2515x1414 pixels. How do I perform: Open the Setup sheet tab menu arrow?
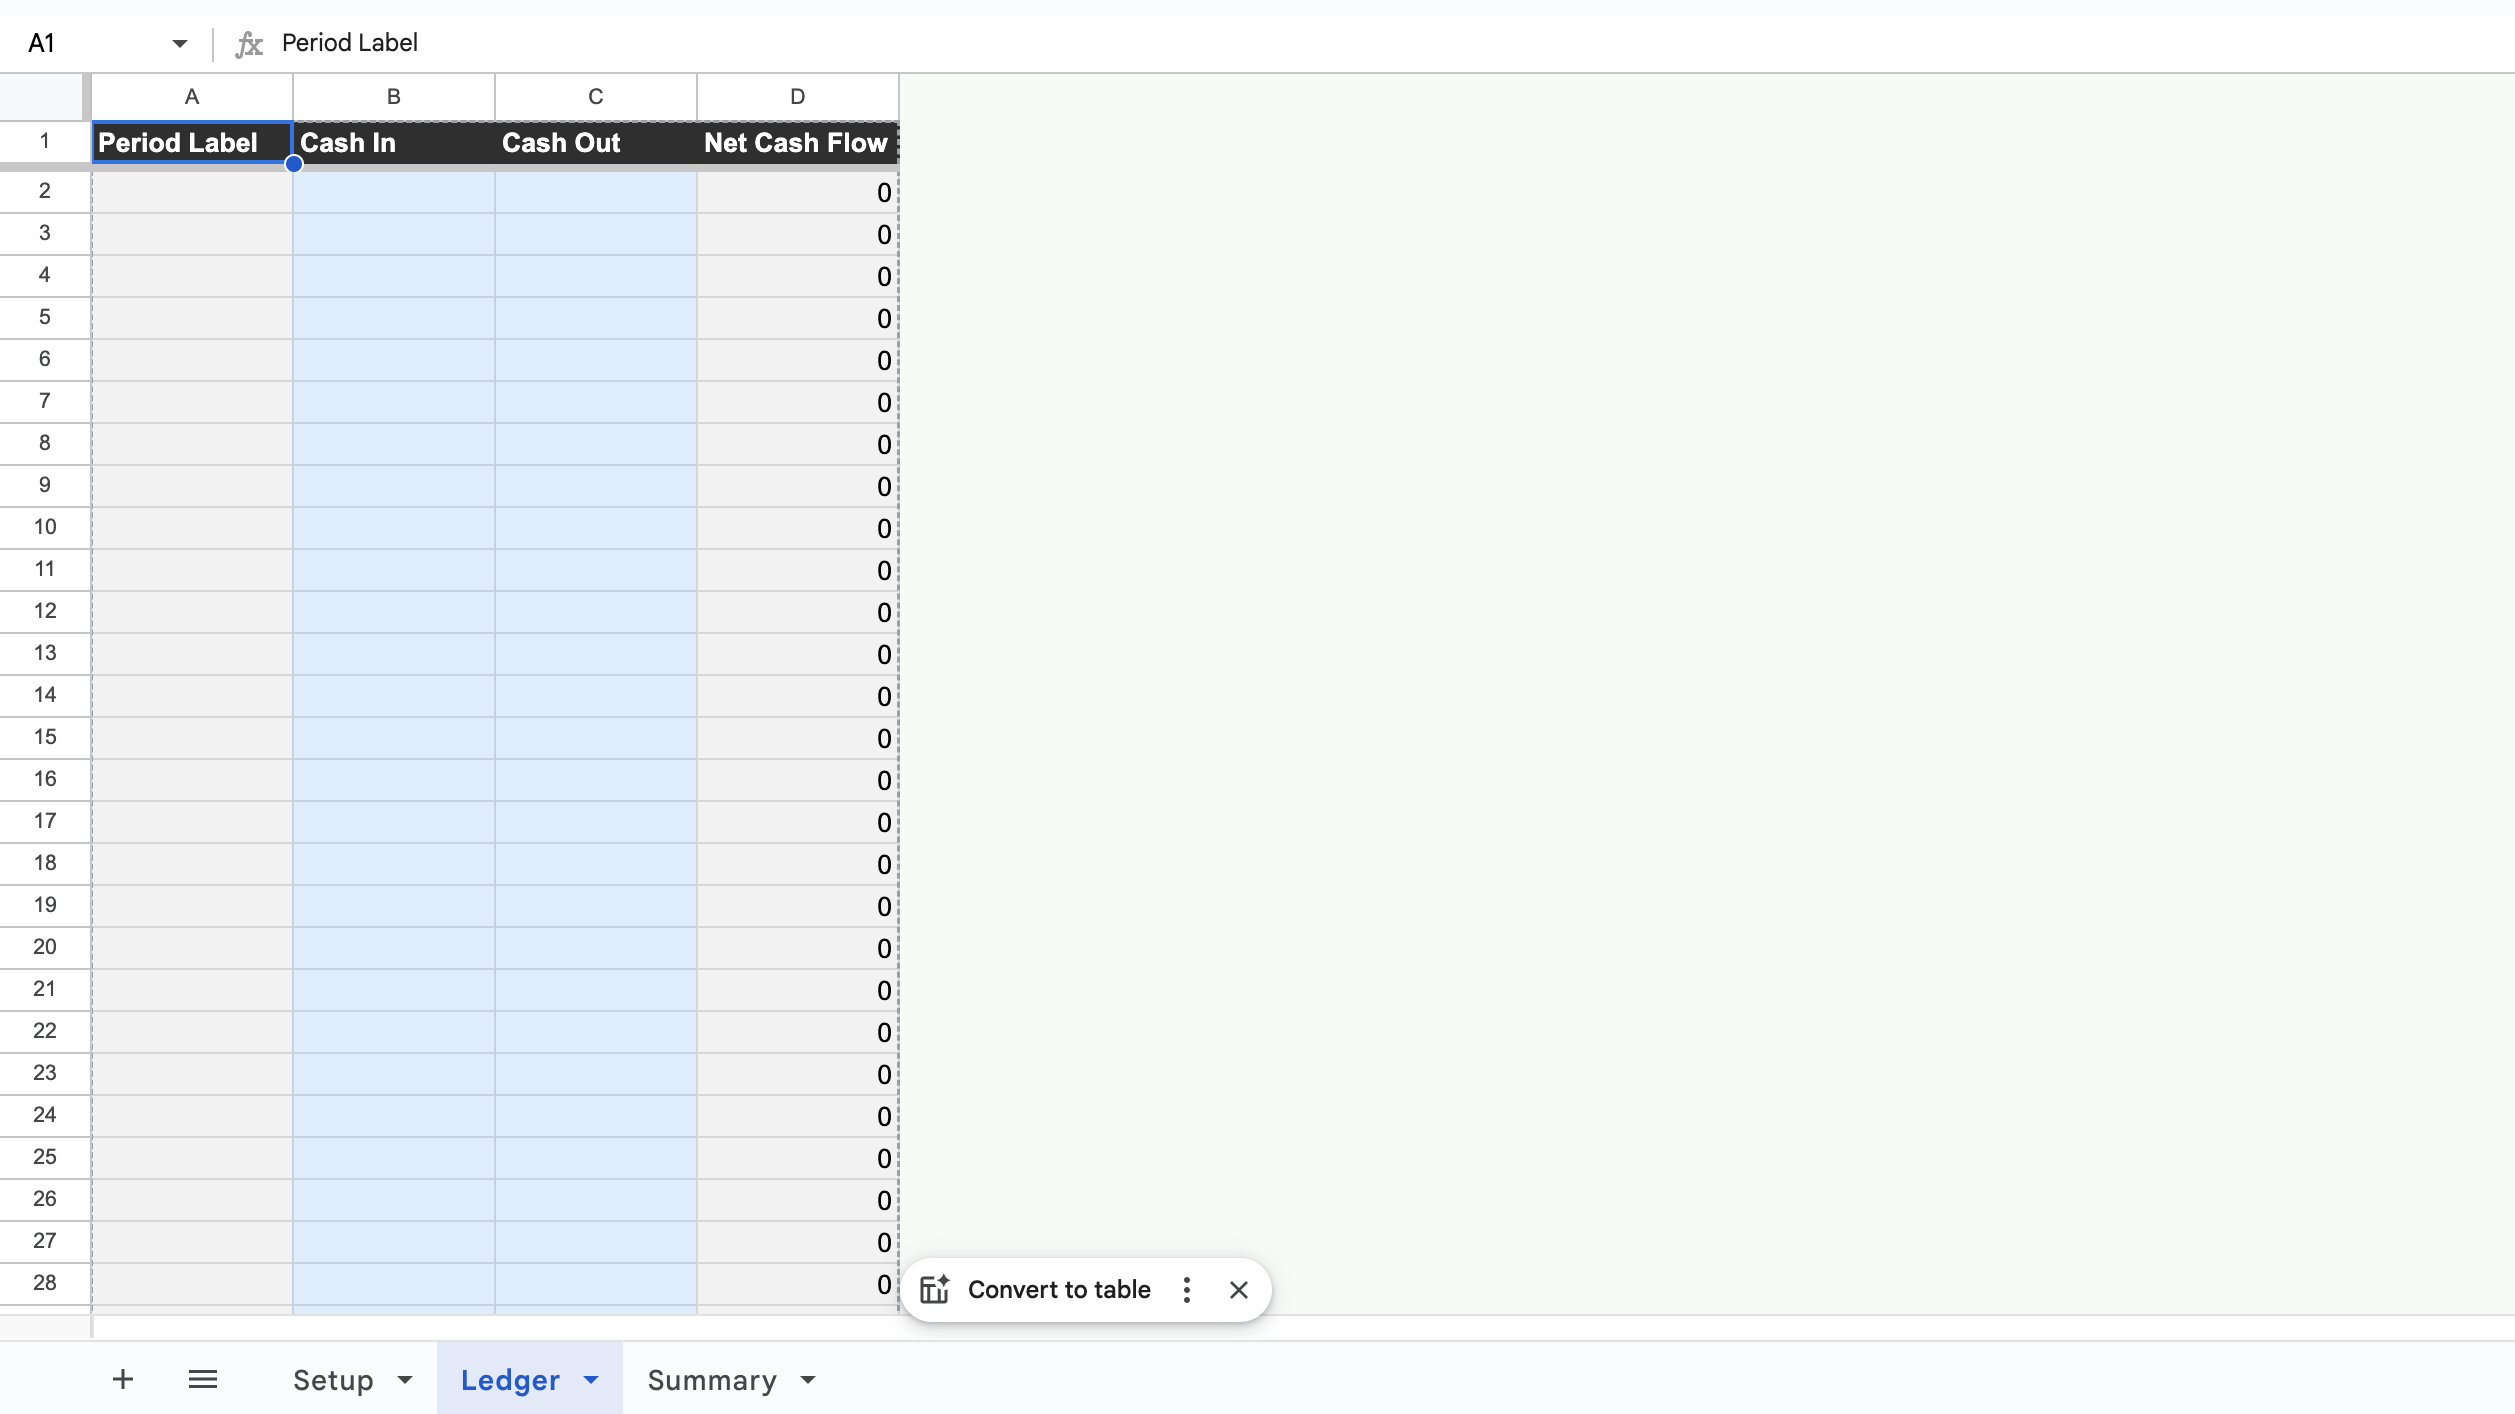(403, 1379)
